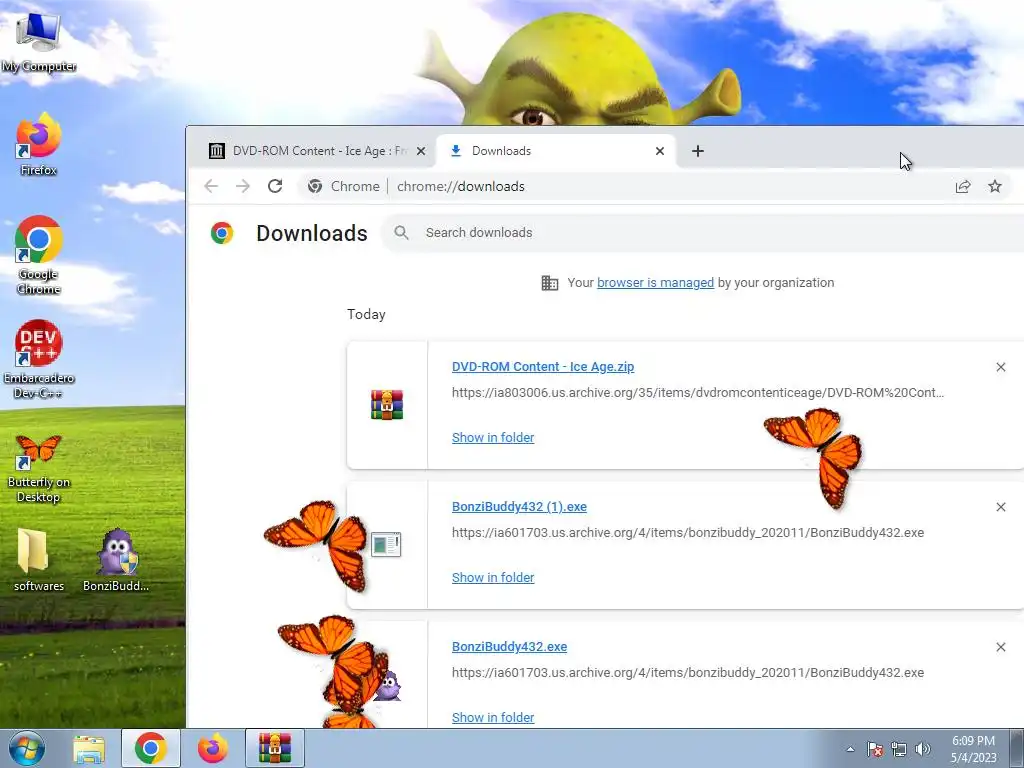
Task: Open the Windows Start button
Action: [x=27, y=748]
